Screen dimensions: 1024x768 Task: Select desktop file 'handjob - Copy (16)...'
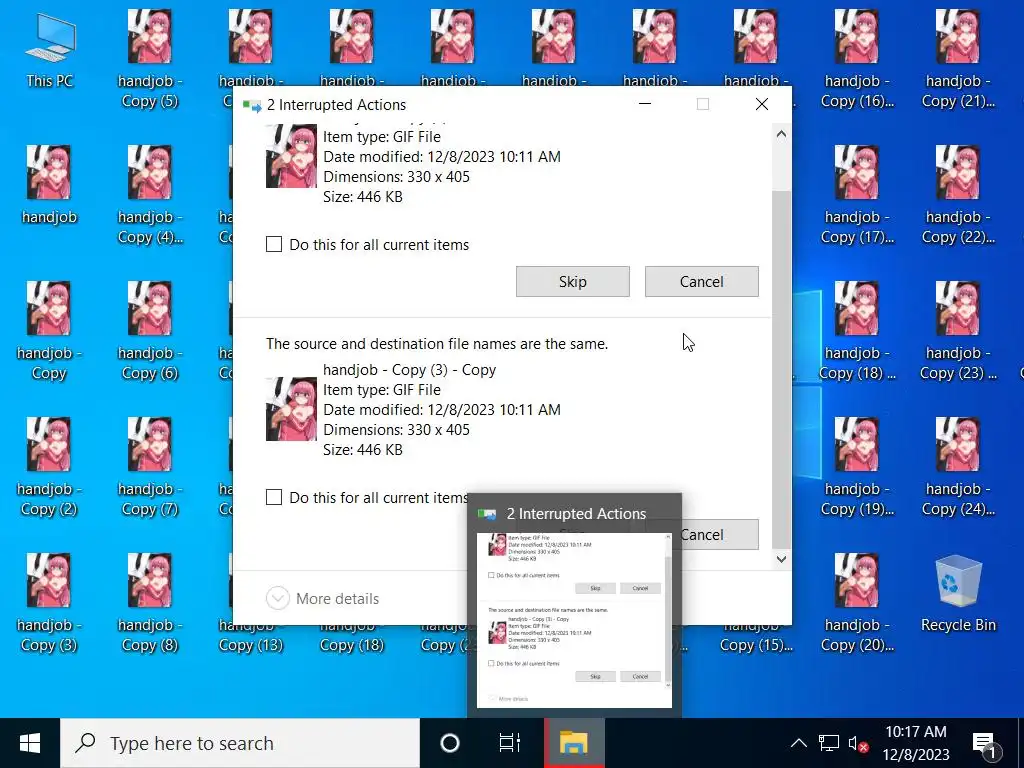click(x=857, y=59)
